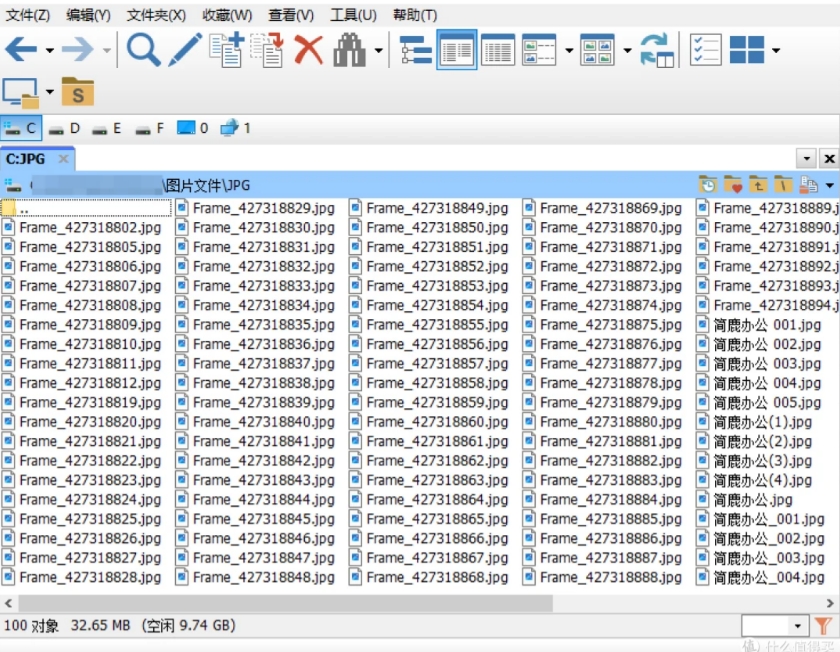
Task: Click the S folder icon
Action: pos(78,92)
